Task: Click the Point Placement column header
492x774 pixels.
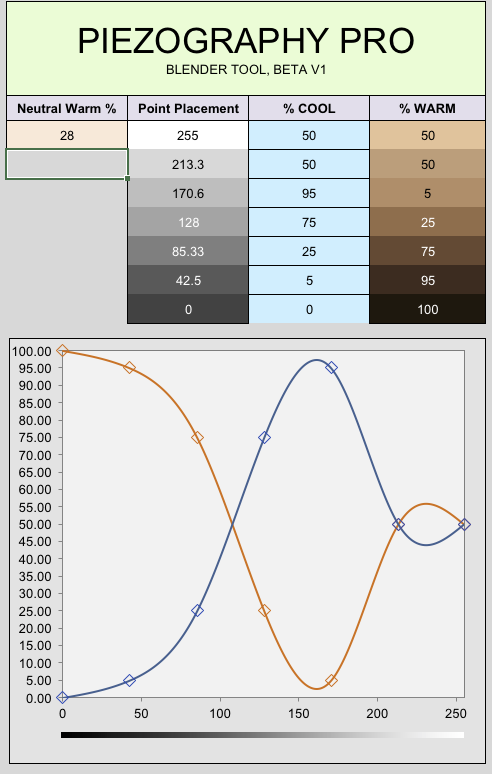Action: [188, 109]
